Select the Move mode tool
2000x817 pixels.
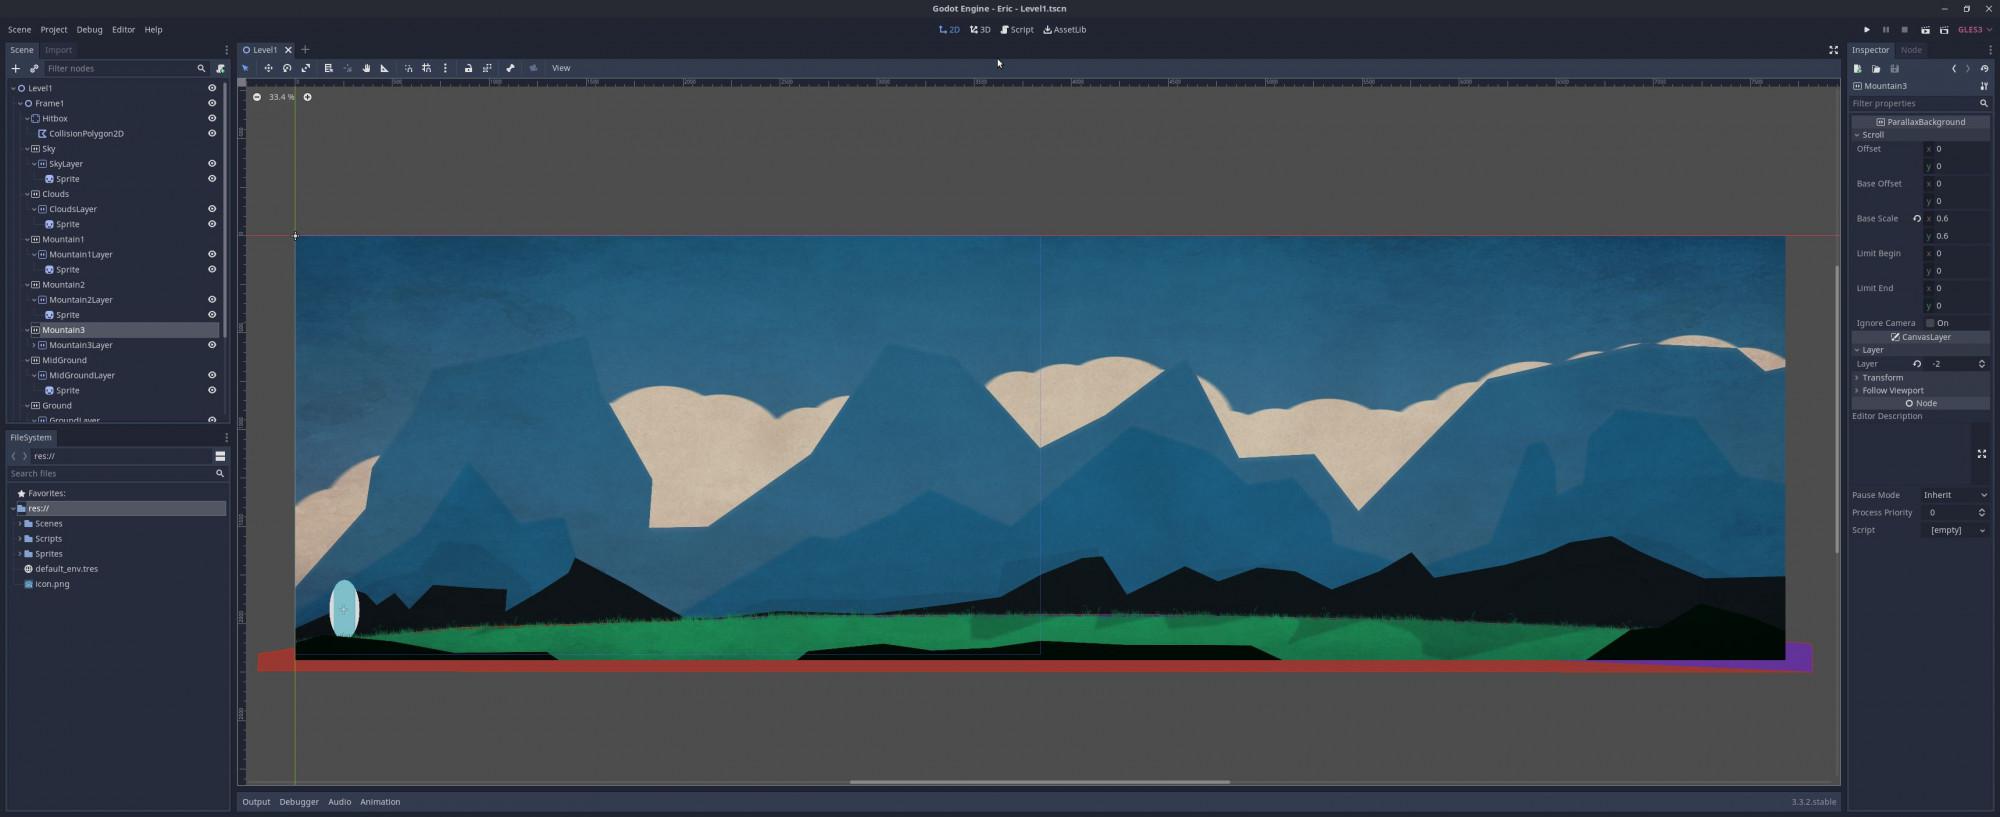(268, 68)
